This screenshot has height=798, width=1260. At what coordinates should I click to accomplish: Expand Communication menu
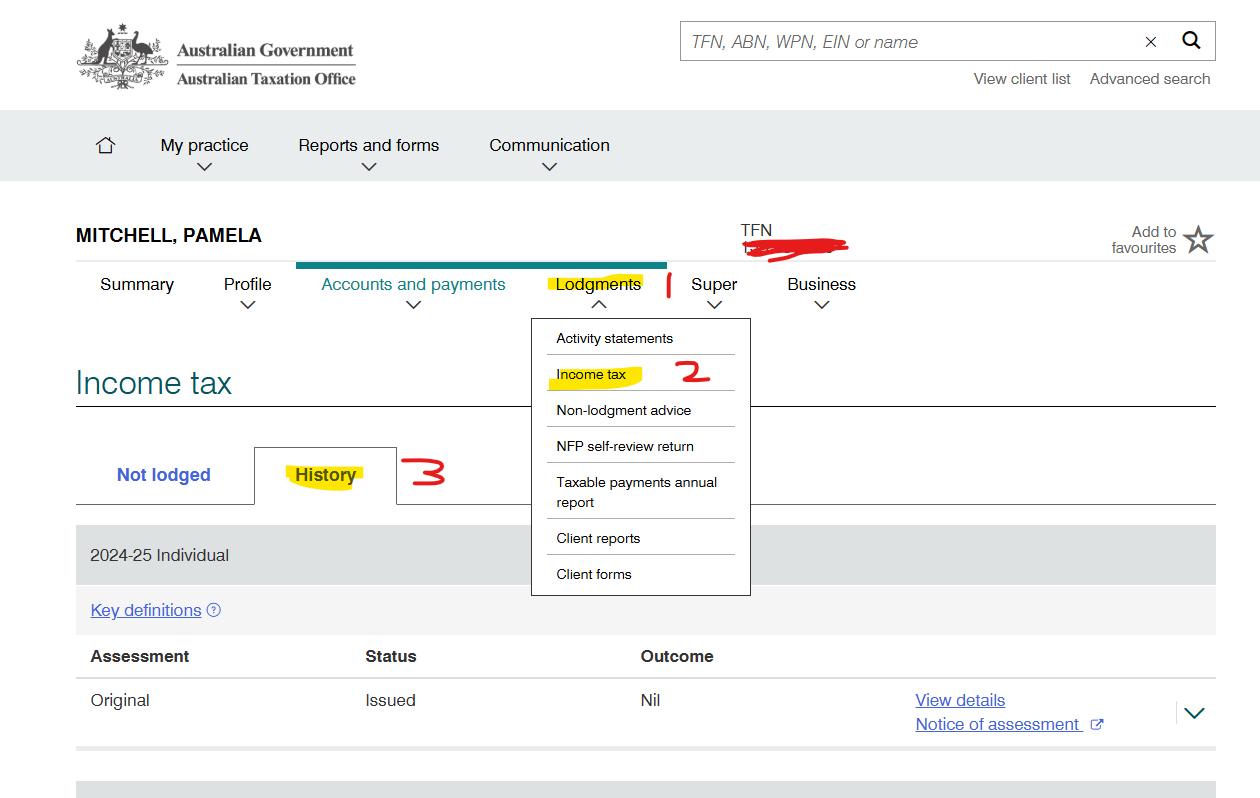(549, 155)
